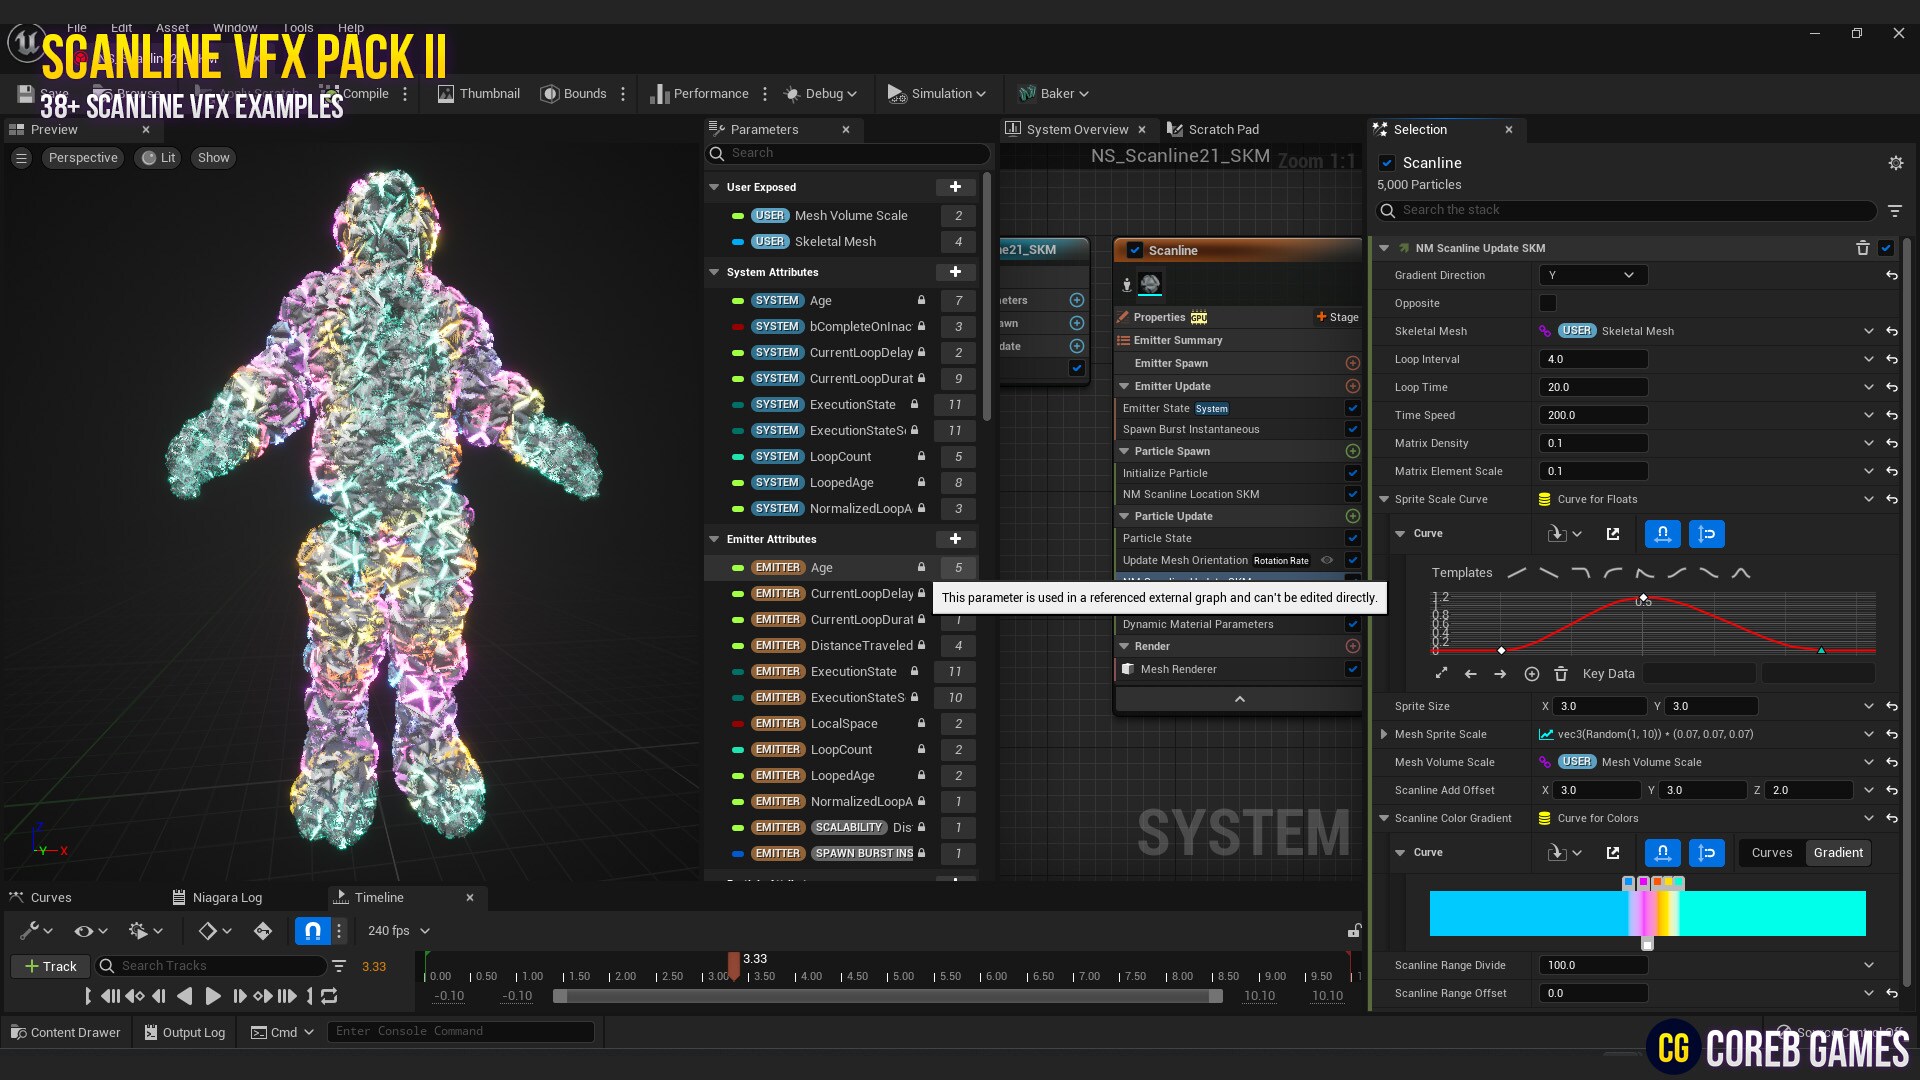
Task: Change the Perspective view mode
Action: click(x=83, y=158)
